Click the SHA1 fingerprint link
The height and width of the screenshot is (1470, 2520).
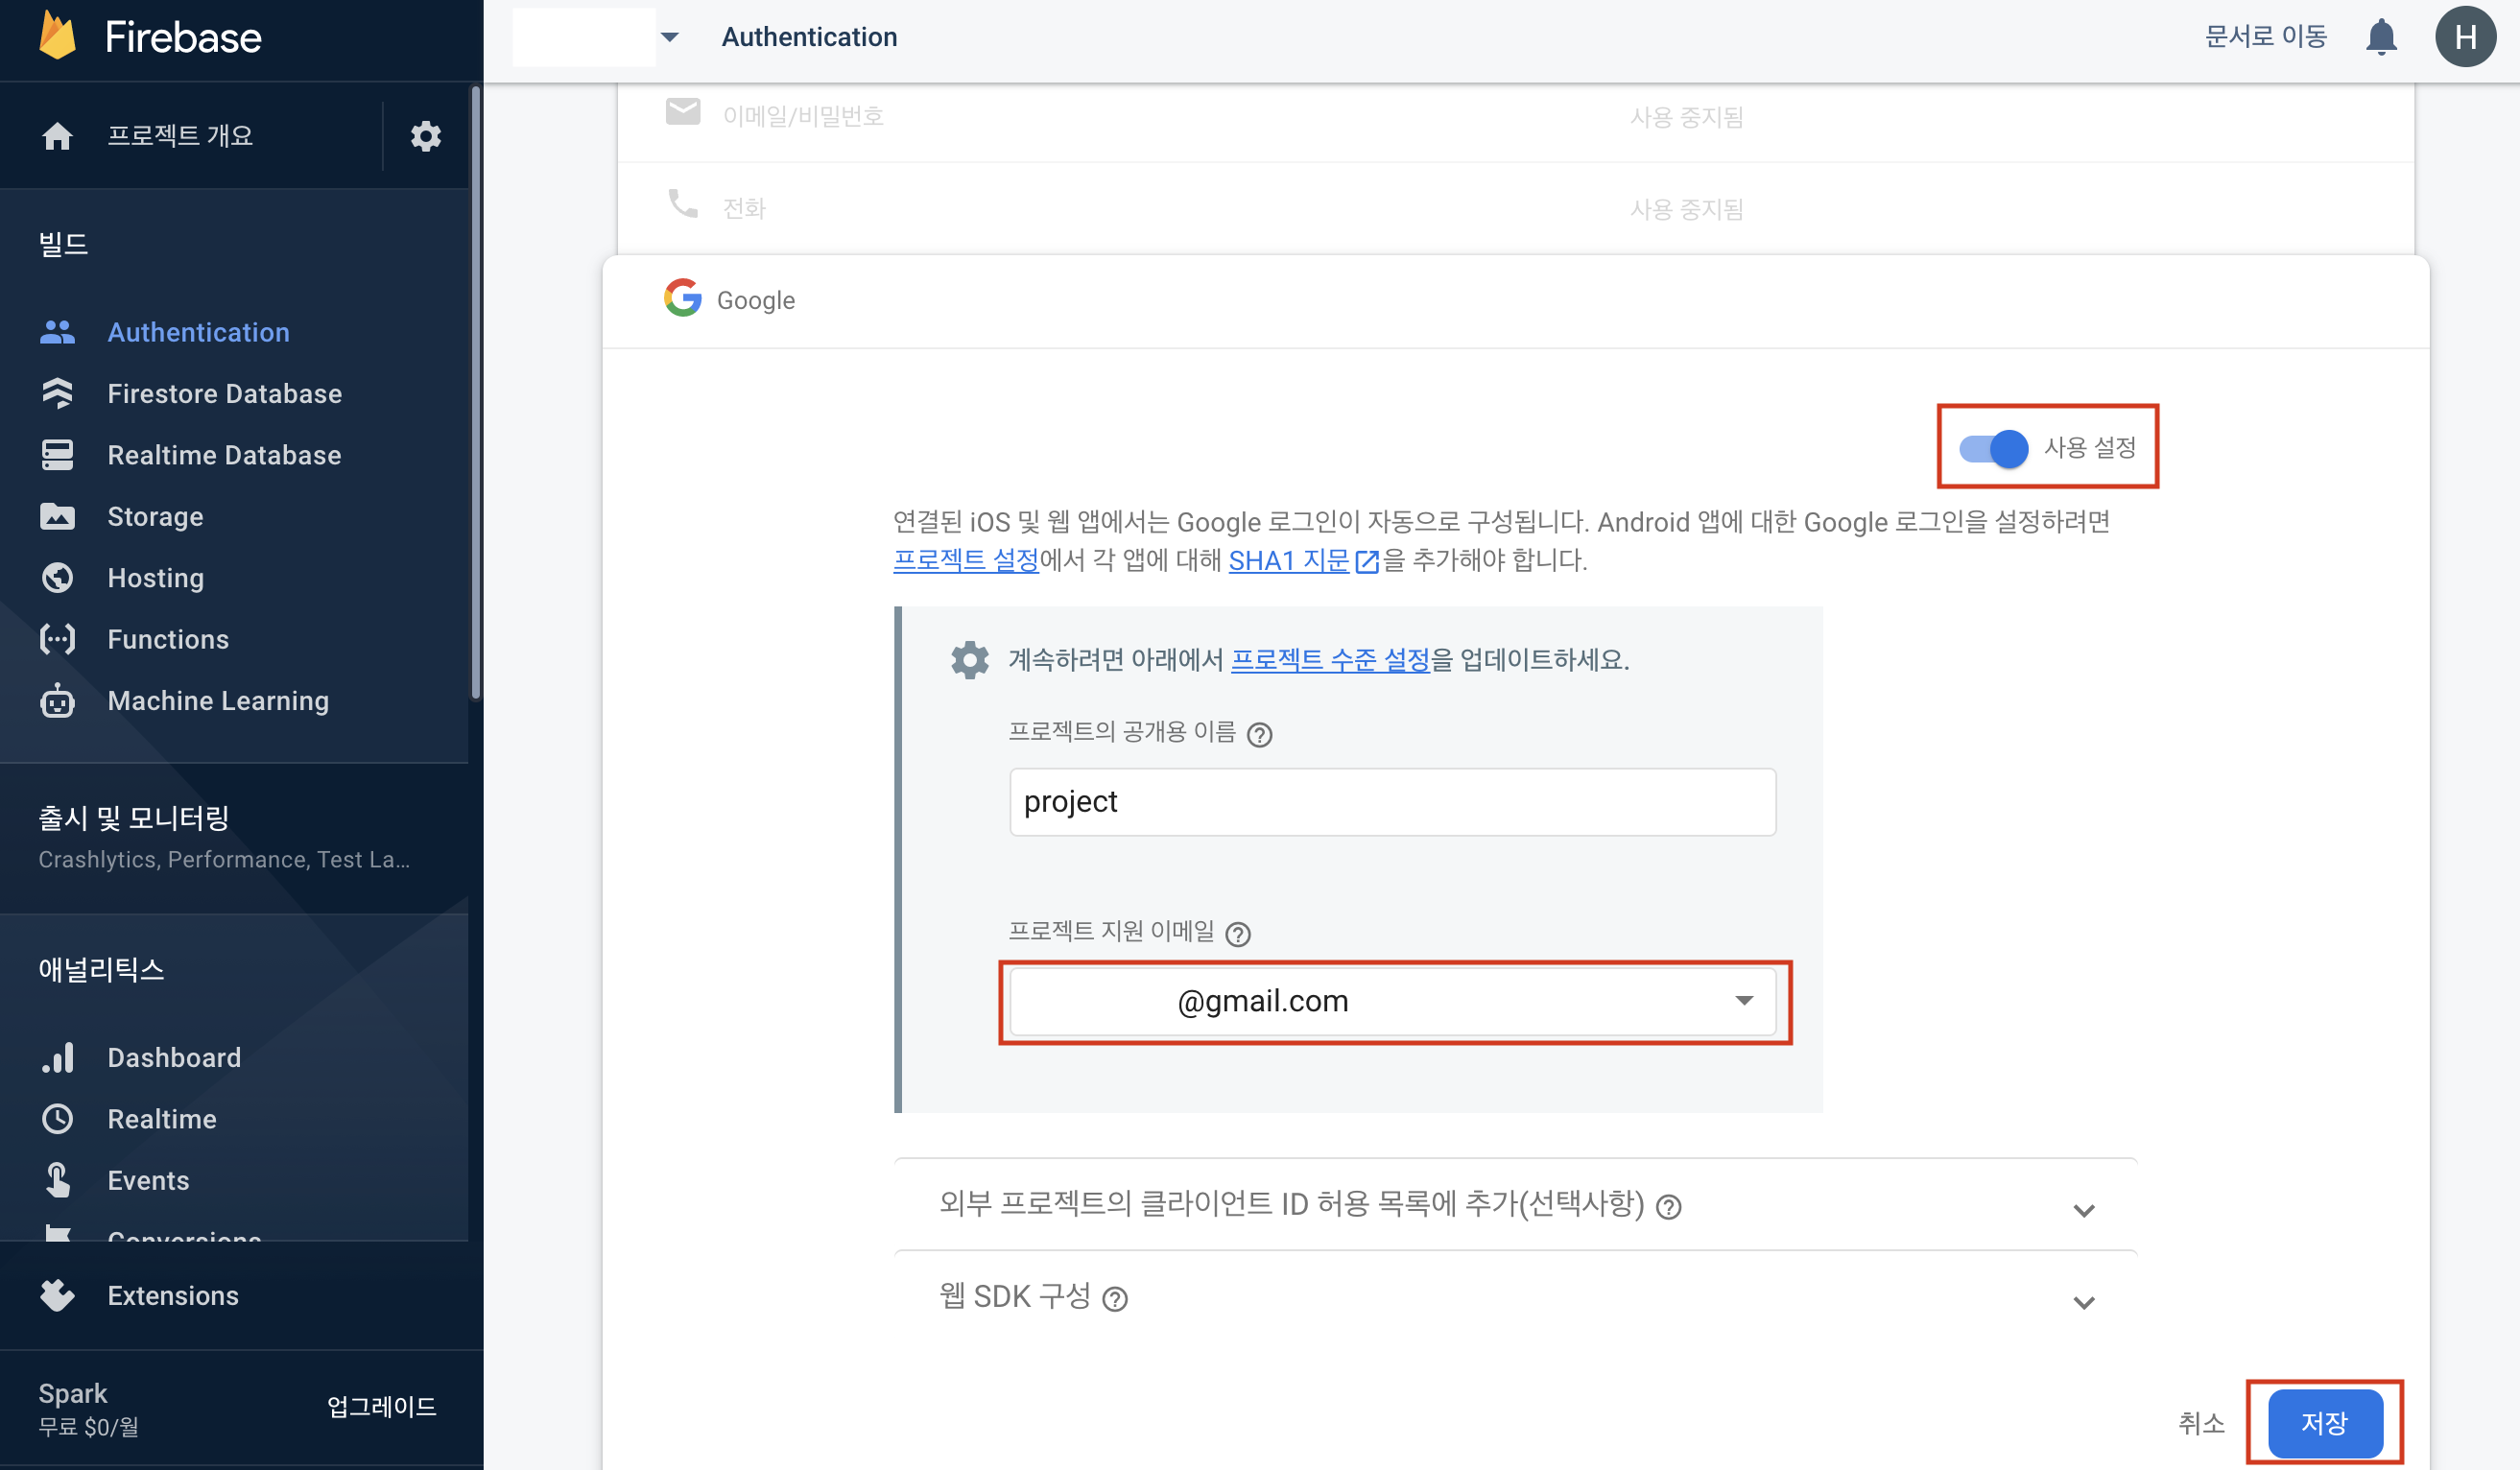tap(1289, 560)
